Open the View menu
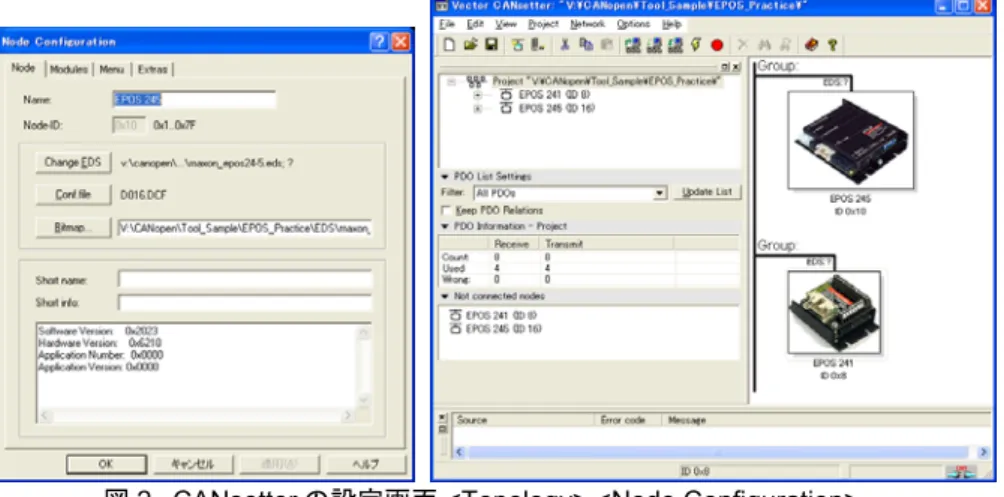Viewport: 1004px width, 497px height. (x=506, y=24)
